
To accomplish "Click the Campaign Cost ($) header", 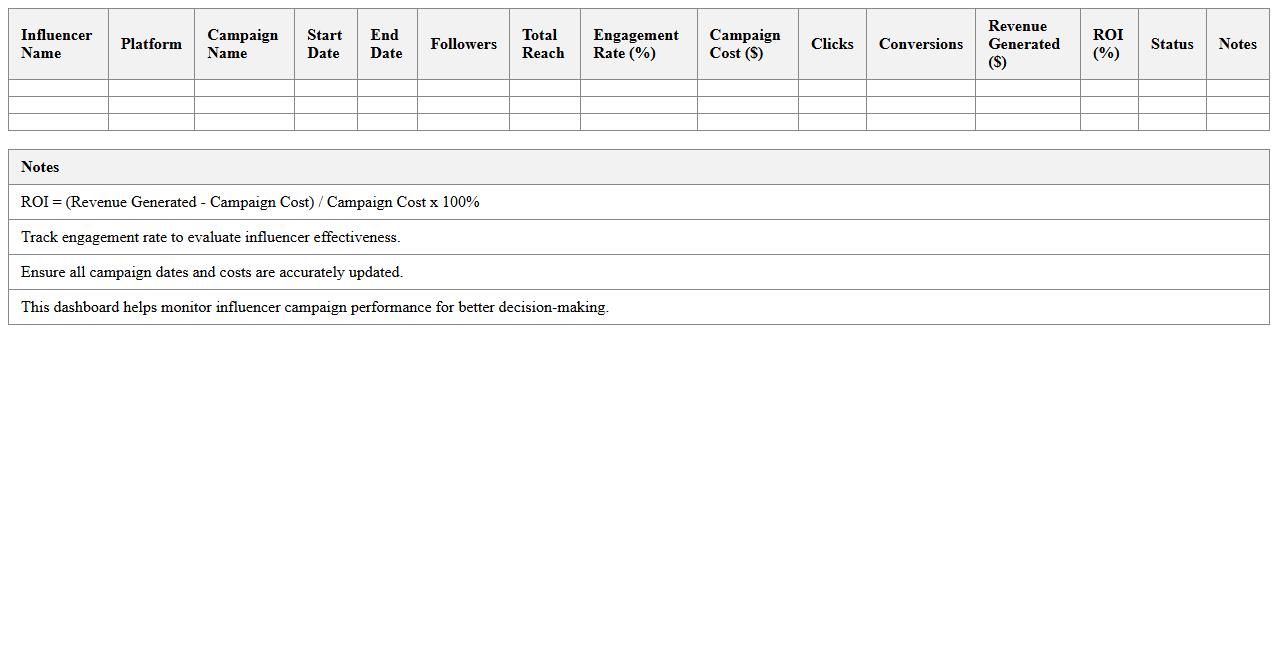I will pyautogui.click(x=746, y=44).
